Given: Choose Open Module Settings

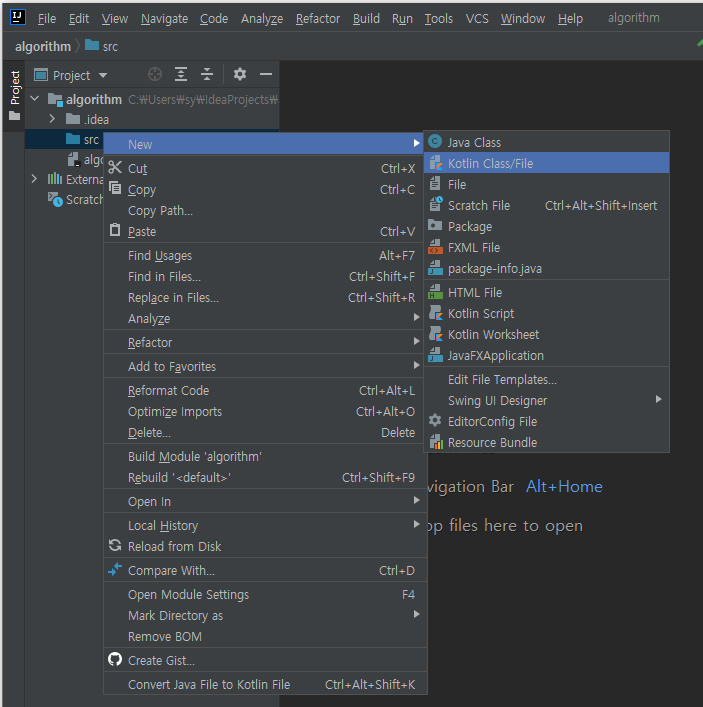Looking at the screenshot, I should [266, 594].
